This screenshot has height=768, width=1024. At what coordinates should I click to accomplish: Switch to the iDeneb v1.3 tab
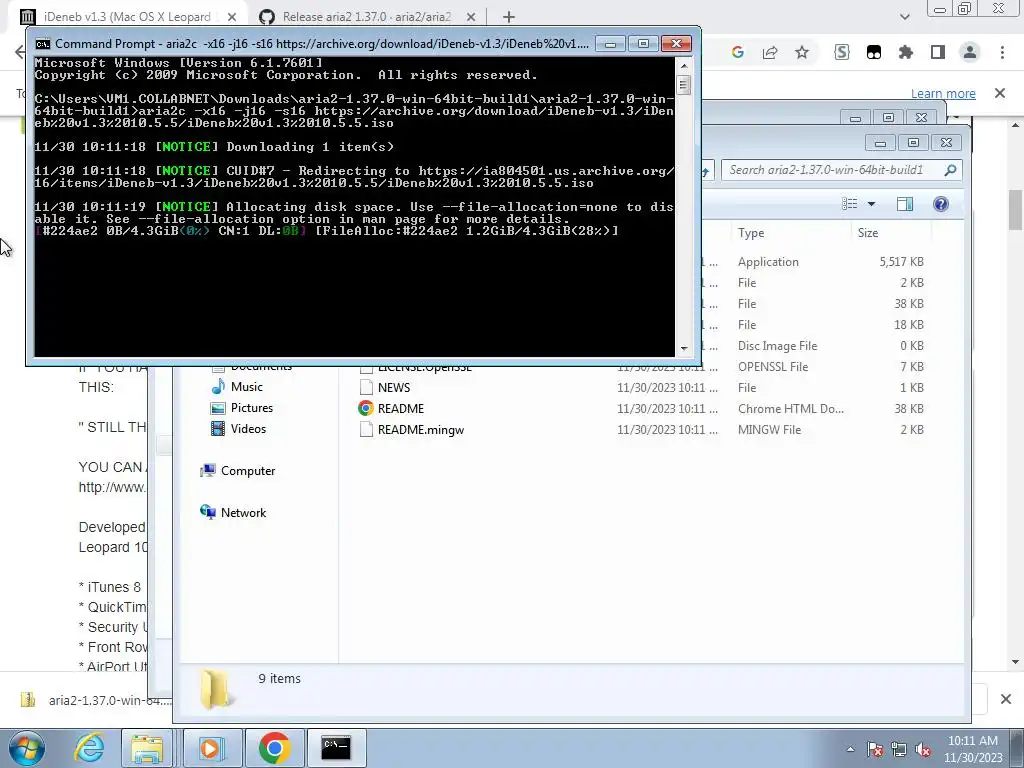pyautogui.click(x=127, y=17)
